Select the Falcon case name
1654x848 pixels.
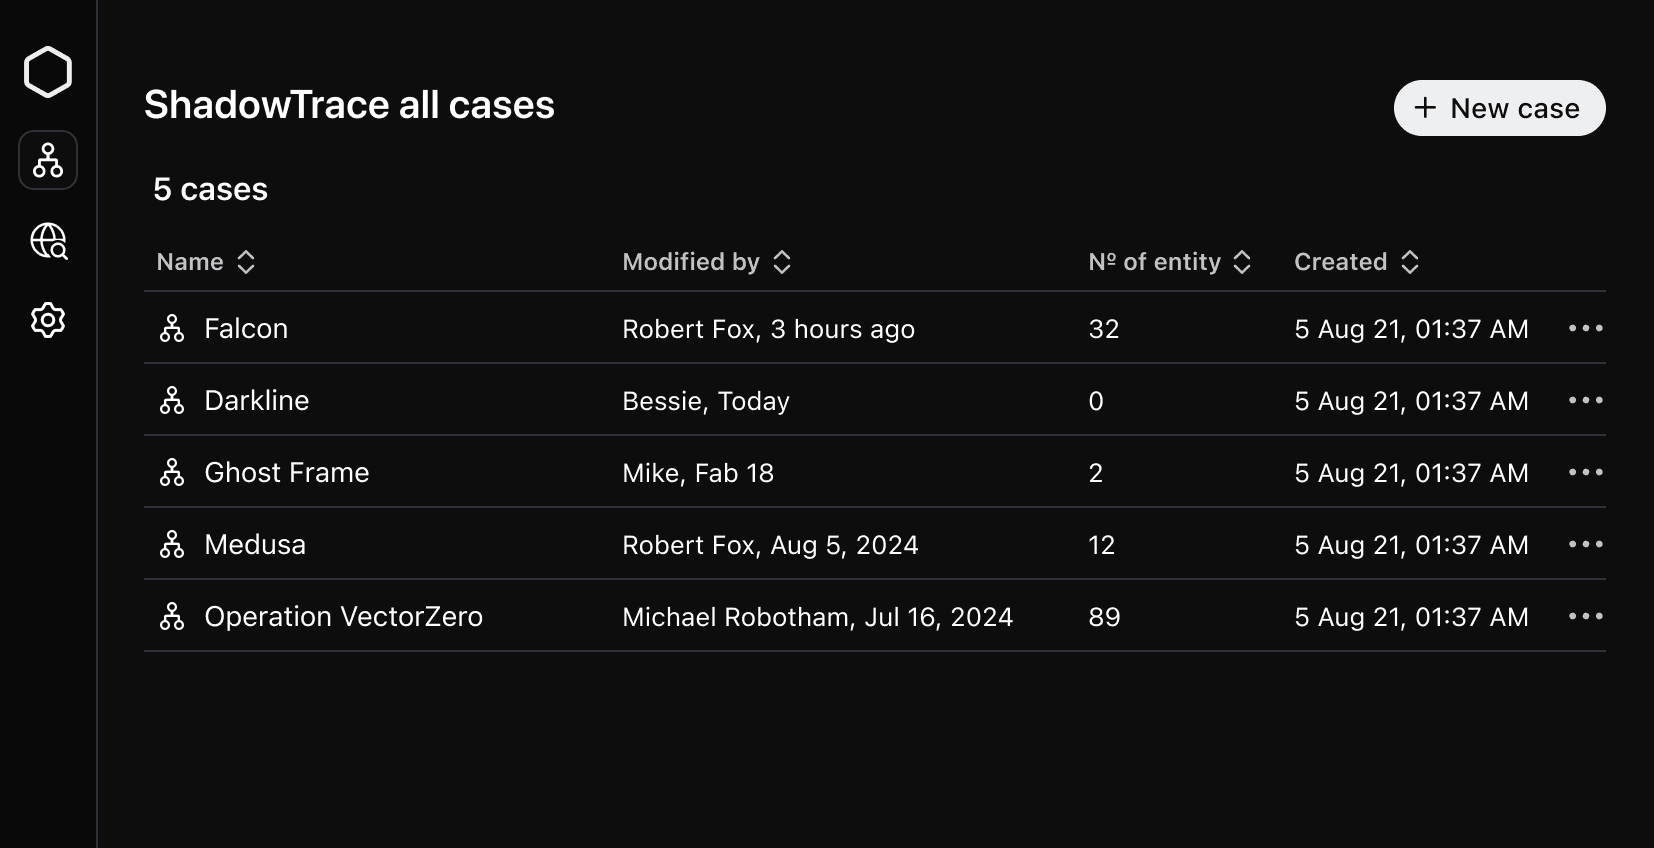coord(246,329)
